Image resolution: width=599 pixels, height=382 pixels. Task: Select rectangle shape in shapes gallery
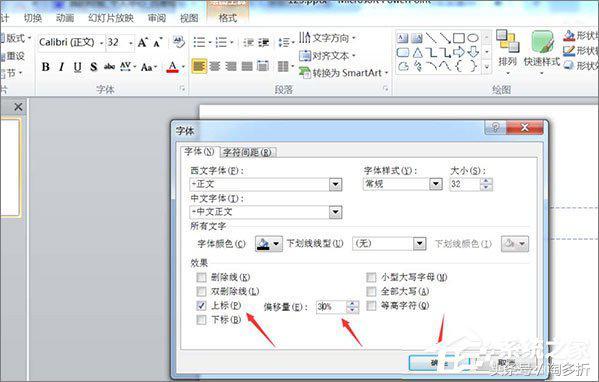pos(459,38)
